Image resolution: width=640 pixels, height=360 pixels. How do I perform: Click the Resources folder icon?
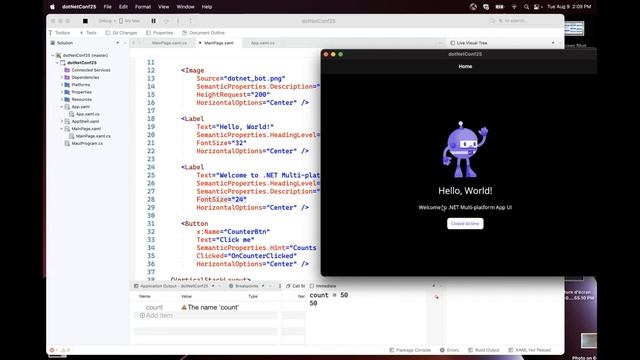[67, 100]
